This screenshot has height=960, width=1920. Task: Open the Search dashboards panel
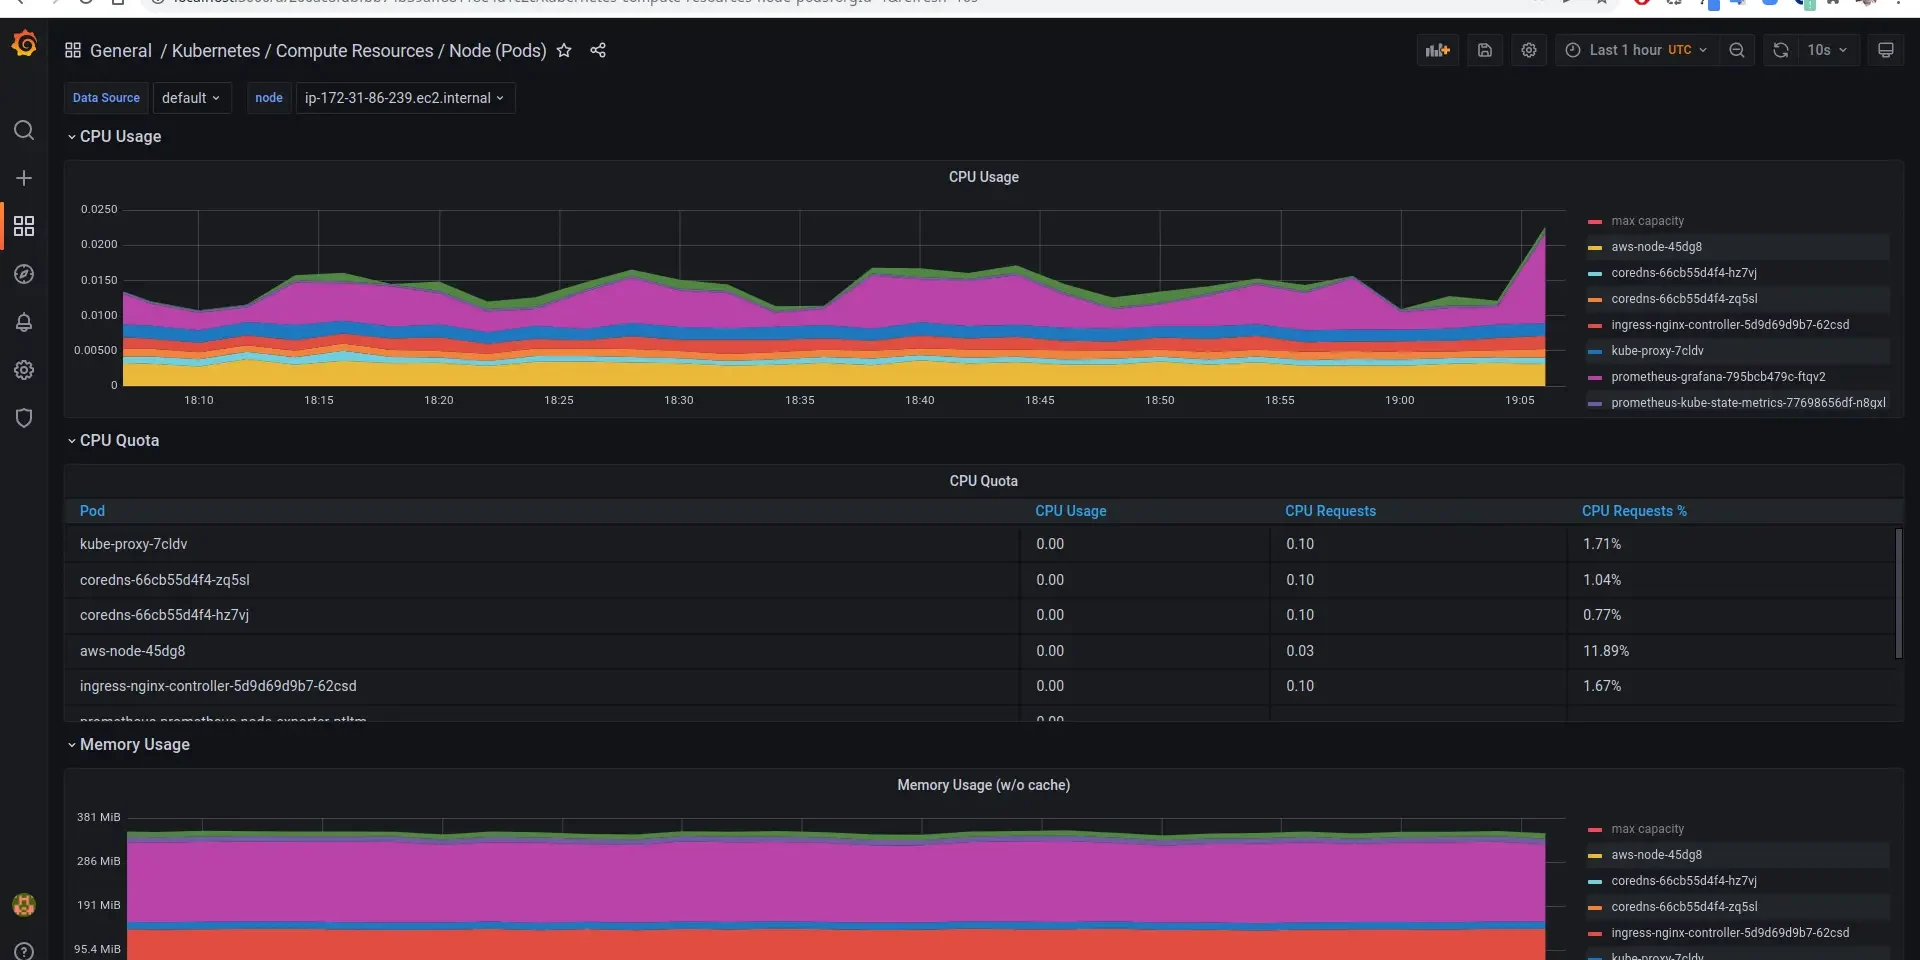click(x=24, y=130)
